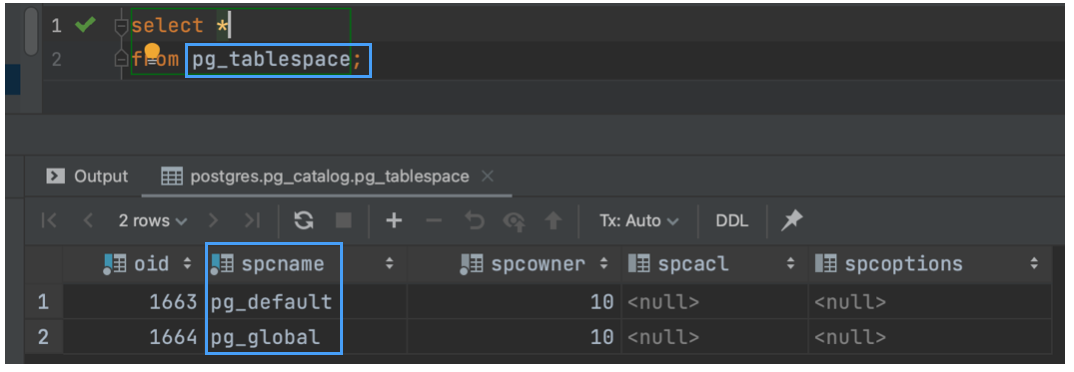Image resolution: width=1074 pixels, height=372 pixels.
Task: Switch to the Output tab
Action: click(x=87, y=176)
